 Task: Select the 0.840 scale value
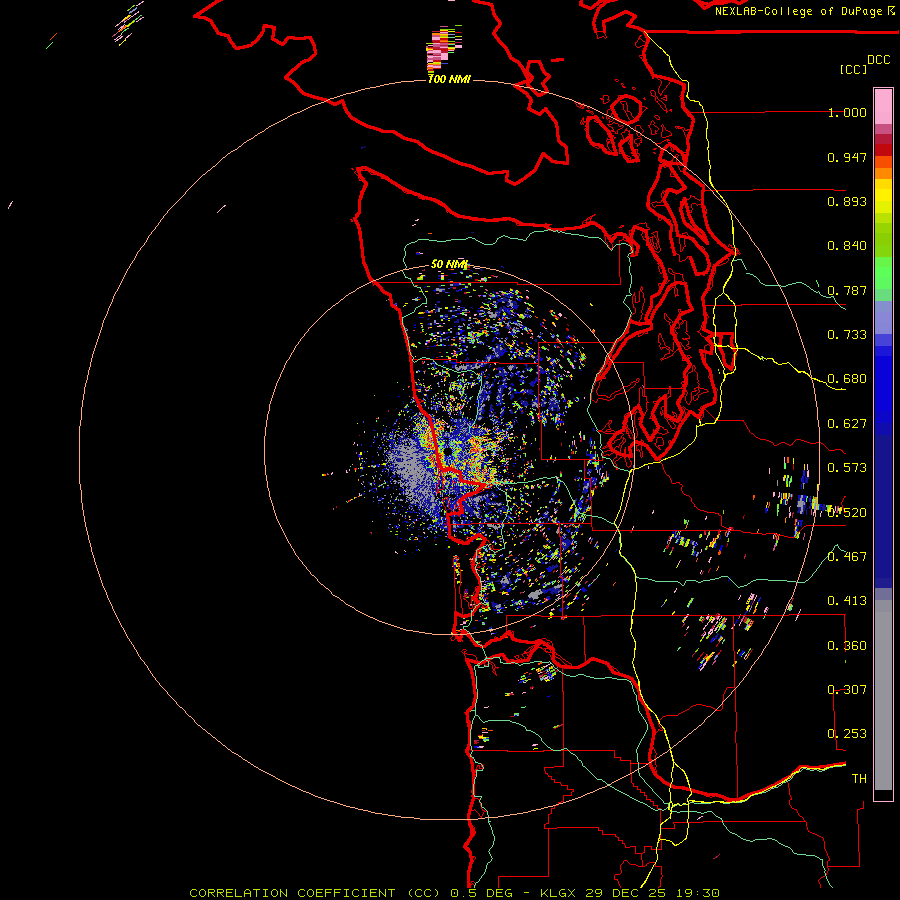847,246
